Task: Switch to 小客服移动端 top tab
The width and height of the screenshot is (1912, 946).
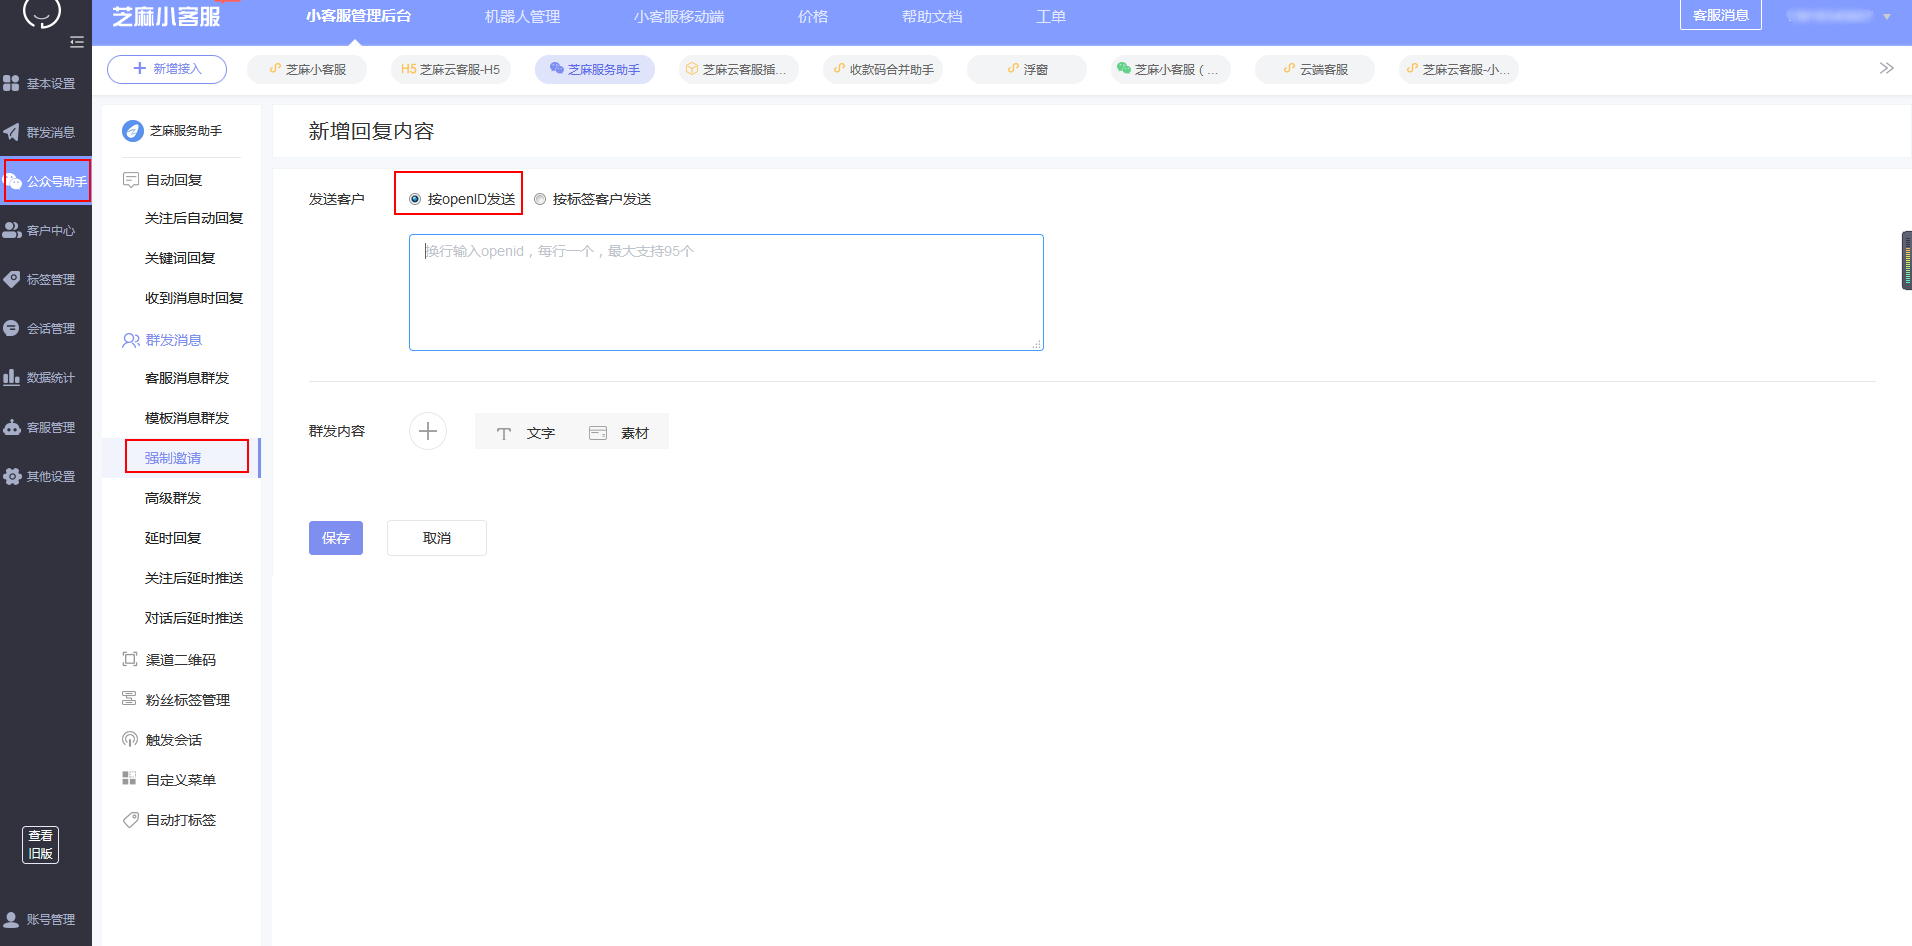Action: coord(679,17)
